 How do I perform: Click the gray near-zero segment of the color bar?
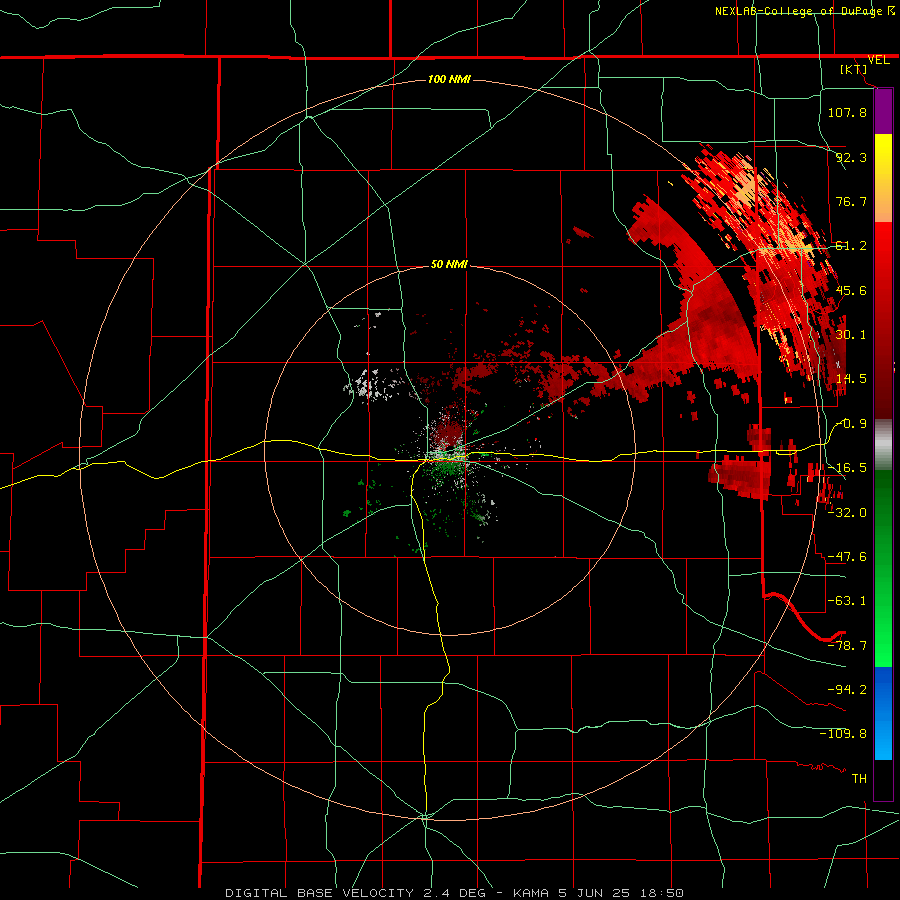[x=883, y=445]
